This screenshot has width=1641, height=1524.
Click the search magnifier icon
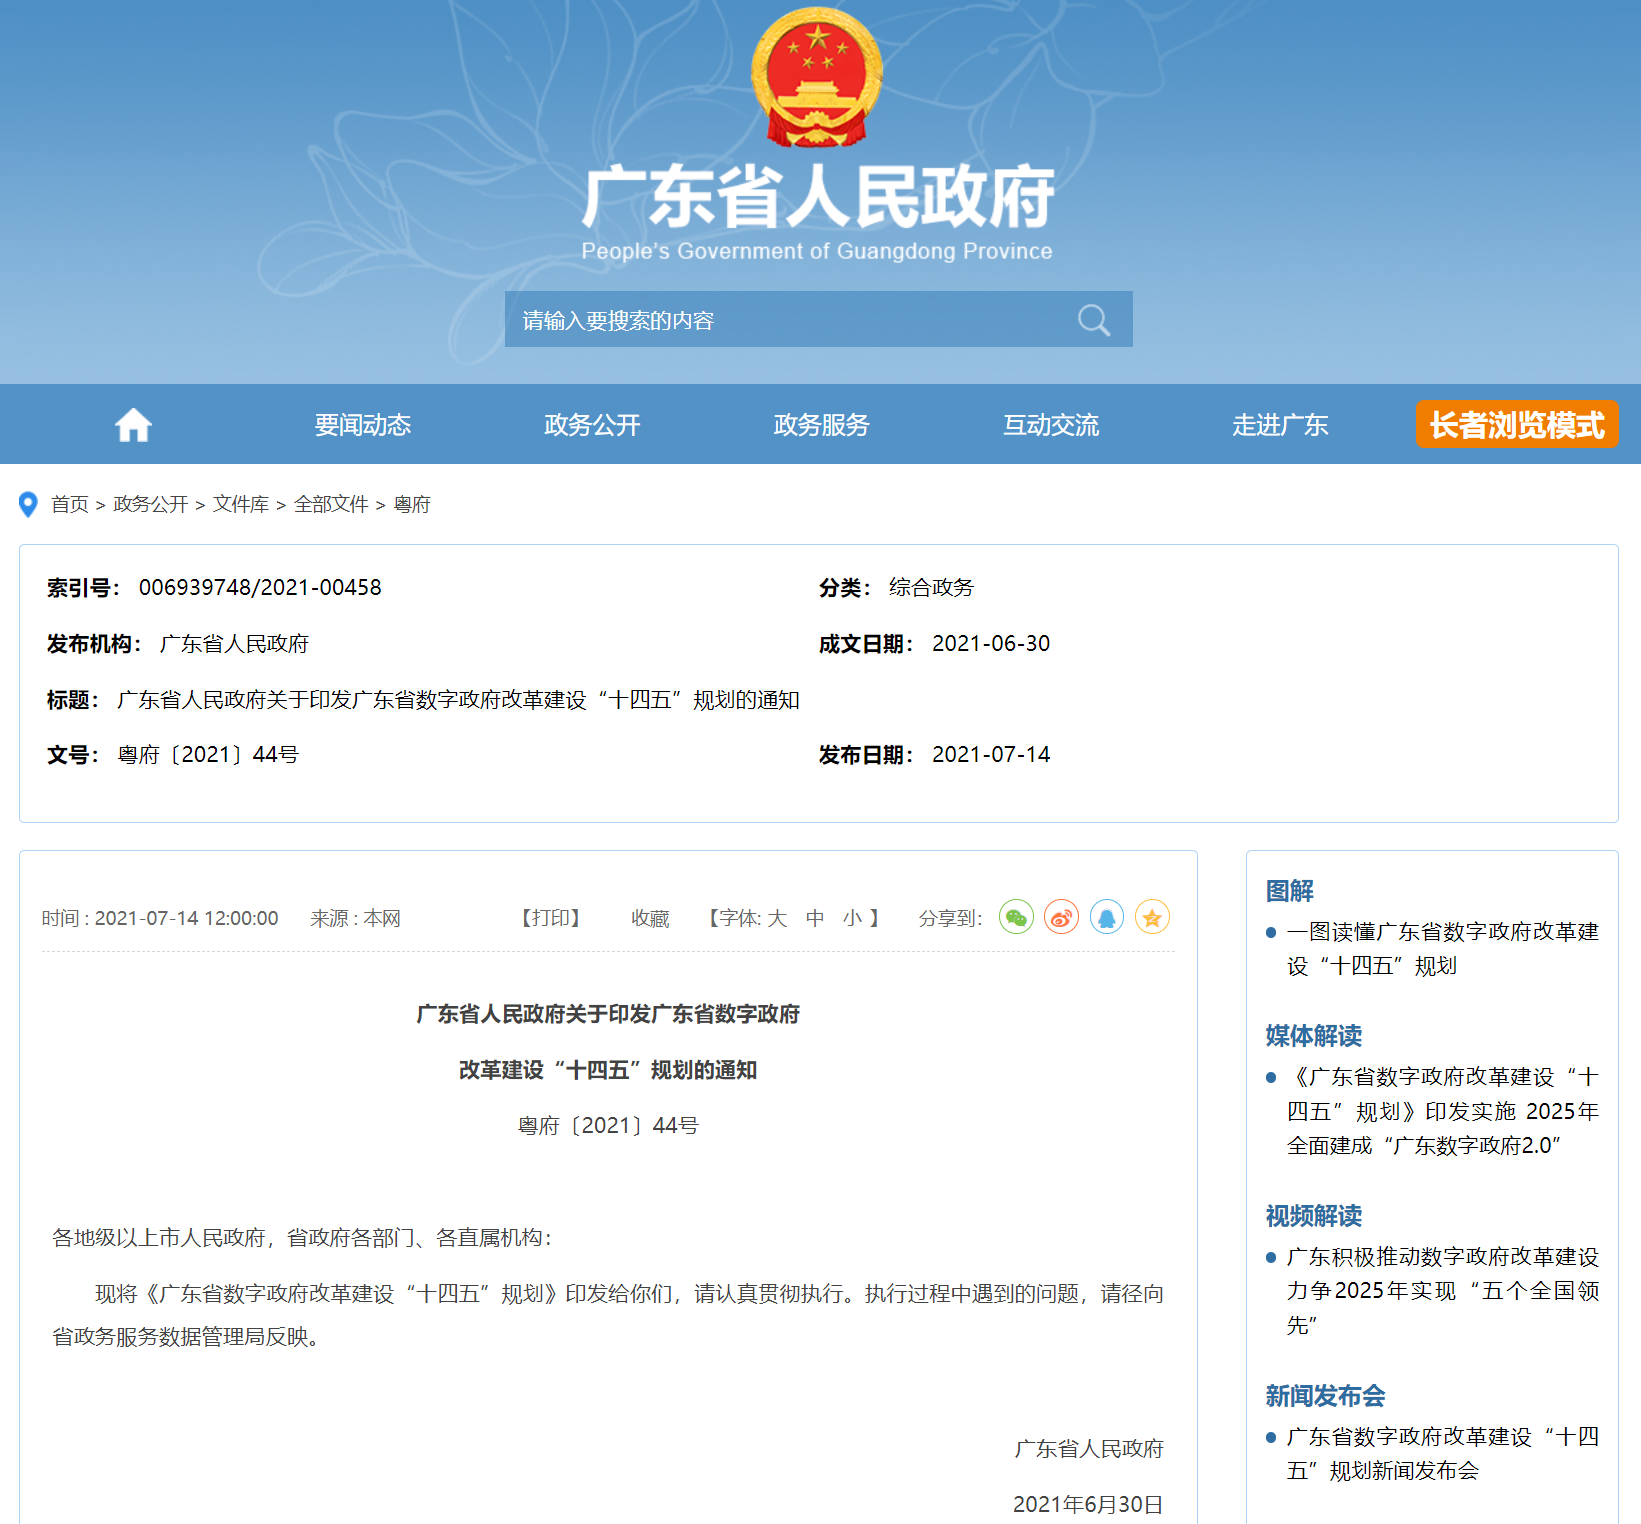click(x=1093, y=320)
